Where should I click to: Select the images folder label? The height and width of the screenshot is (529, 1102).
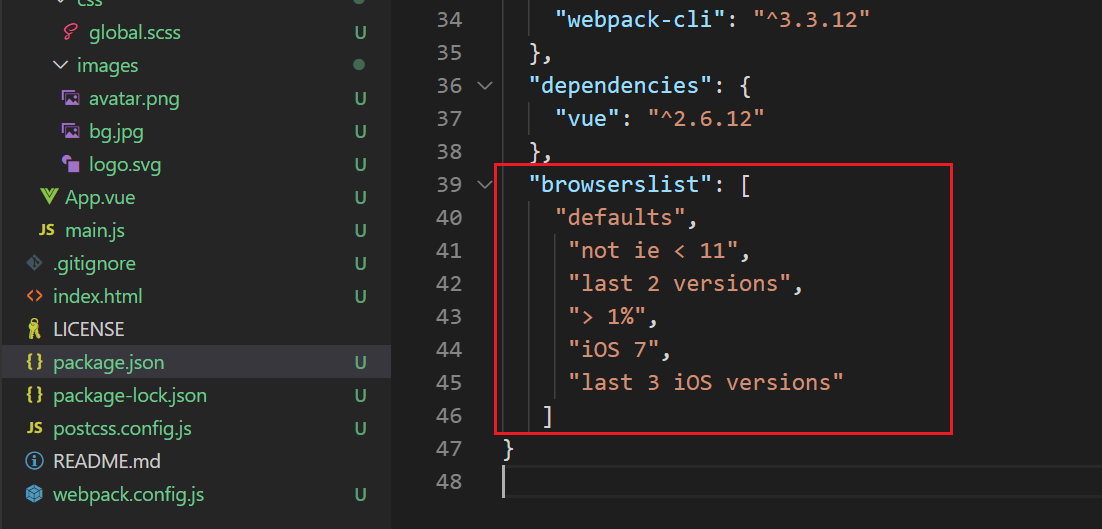pos(108,65)
